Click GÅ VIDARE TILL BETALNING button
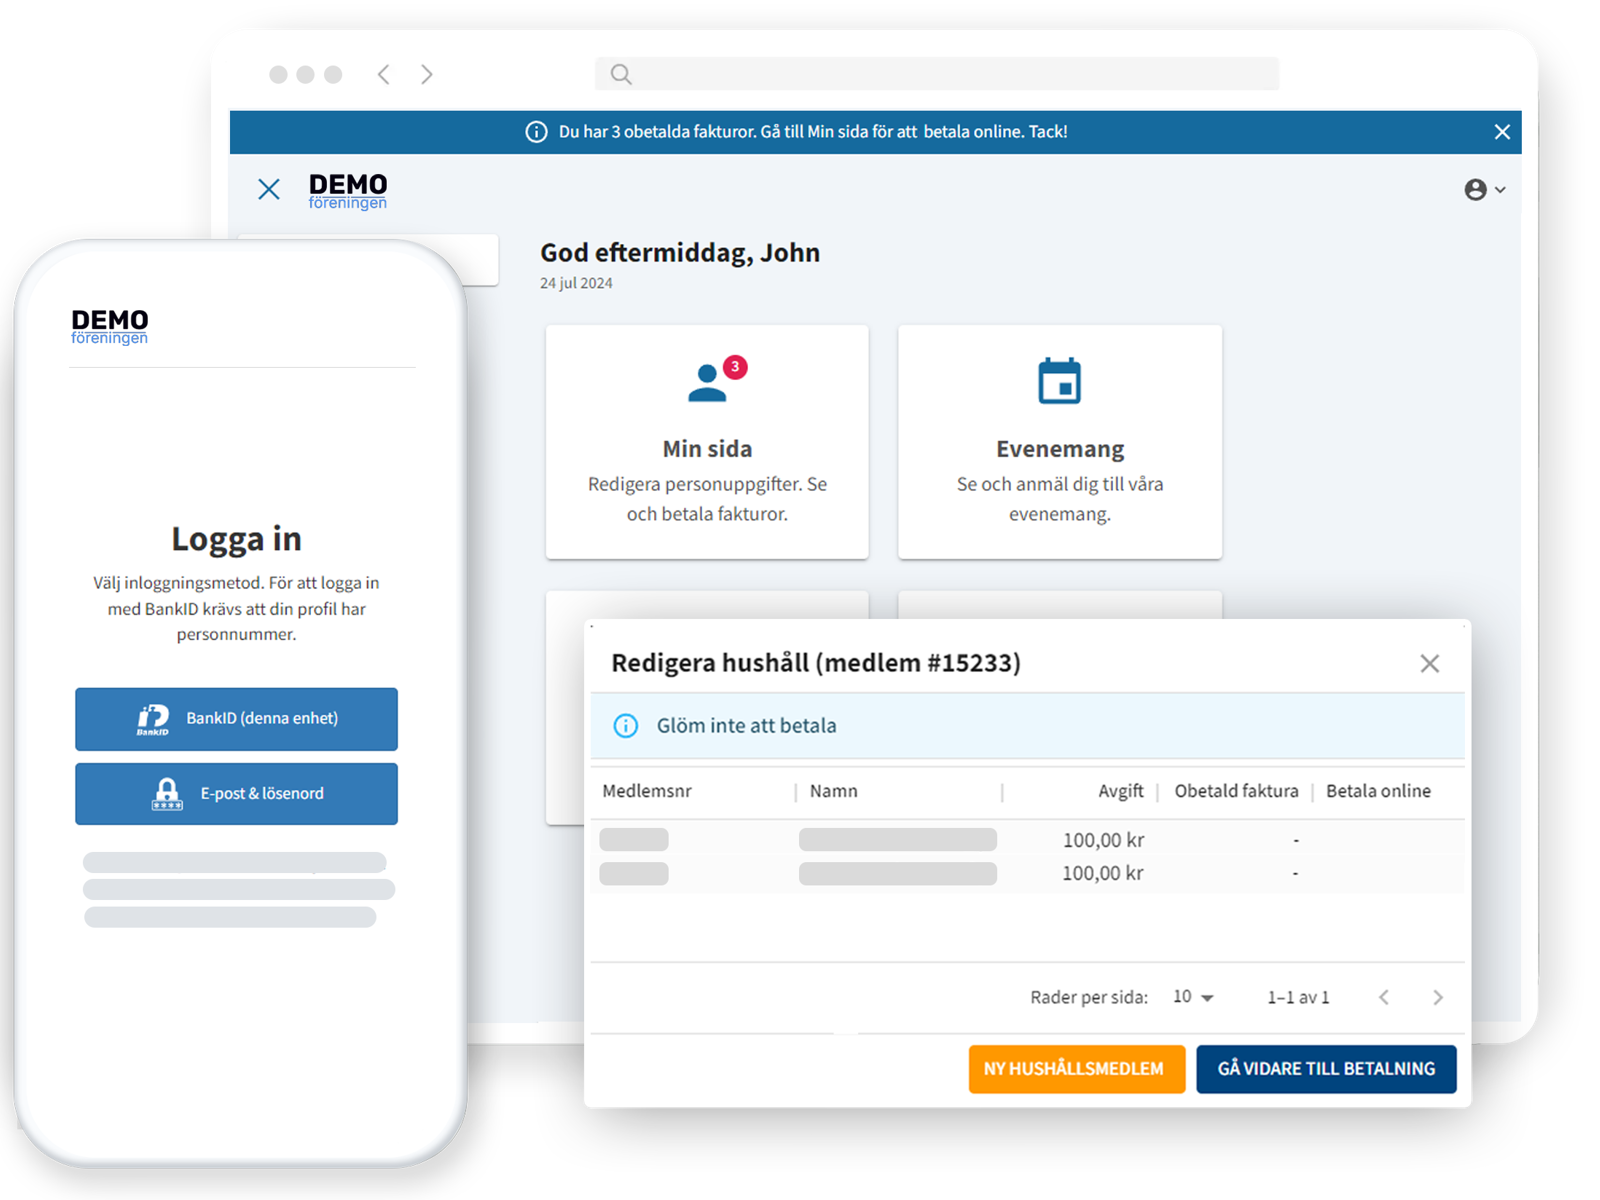The image size is (1600, 1200). [x=1325, y=1069]
